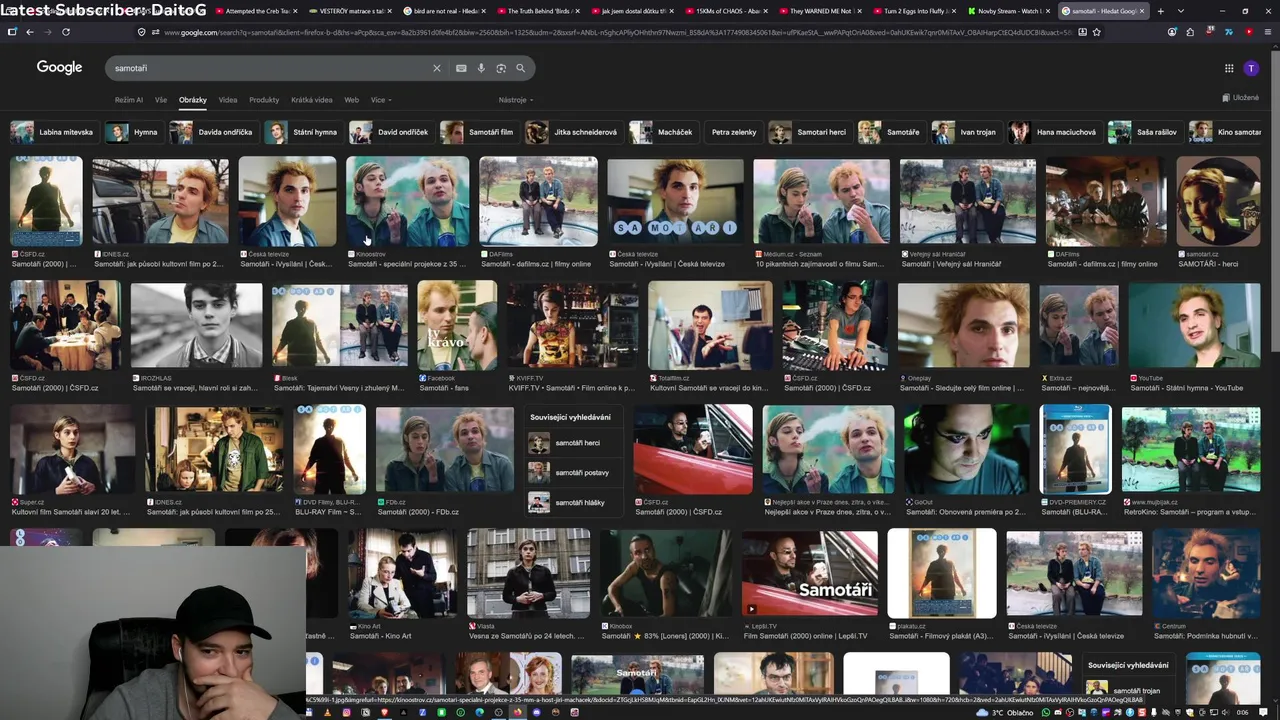Viewport: 1280px width, 720px height.
Task: Select the Samotáři herci filter chip
Action: [x=810, y=132]
